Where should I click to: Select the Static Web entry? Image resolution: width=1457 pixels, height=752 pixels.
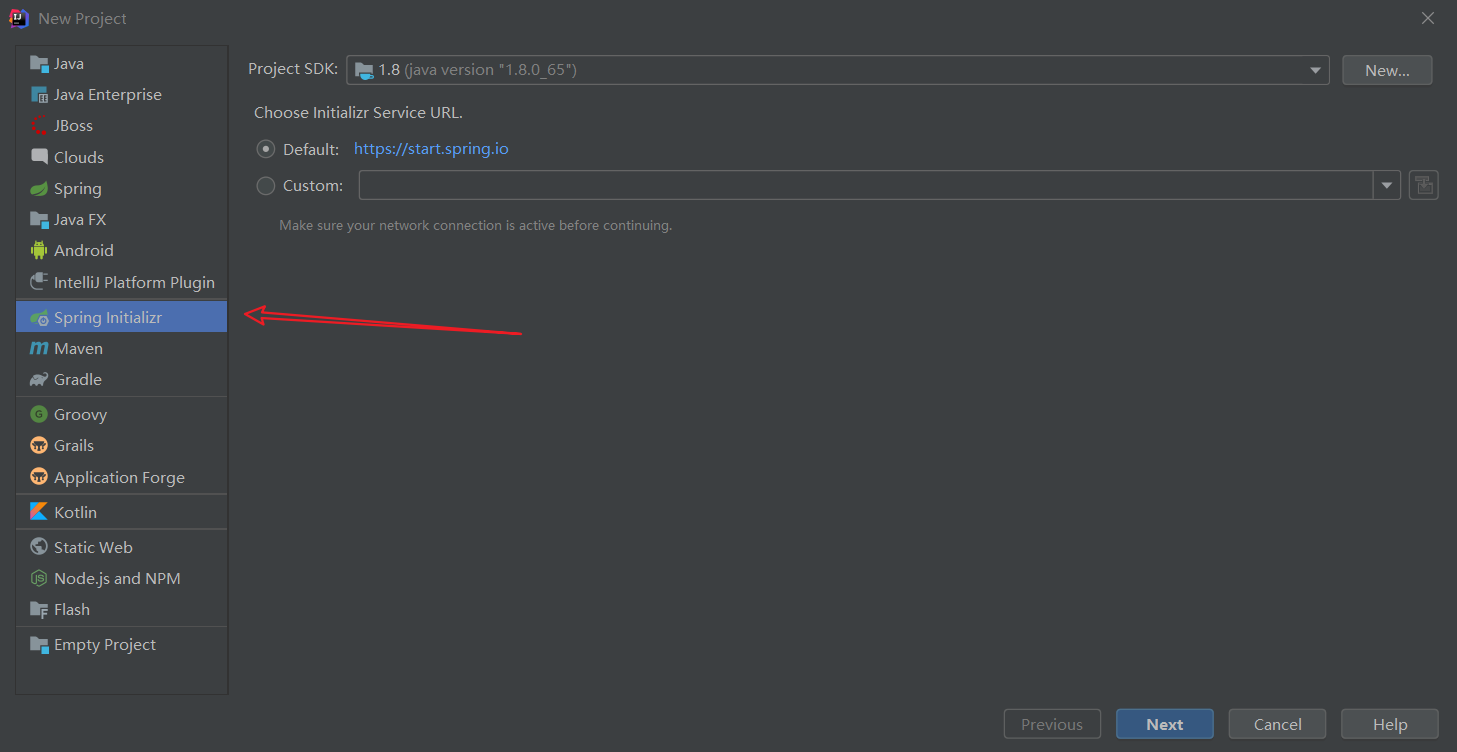(x=122, y=547)
